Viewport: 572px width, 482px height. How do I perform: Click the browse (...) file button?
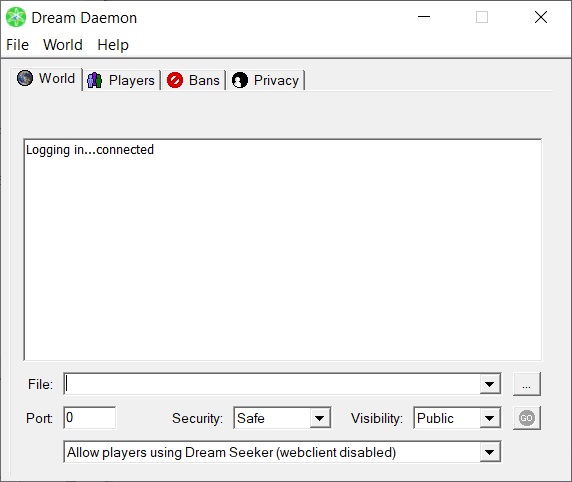[x=527, y=384]
